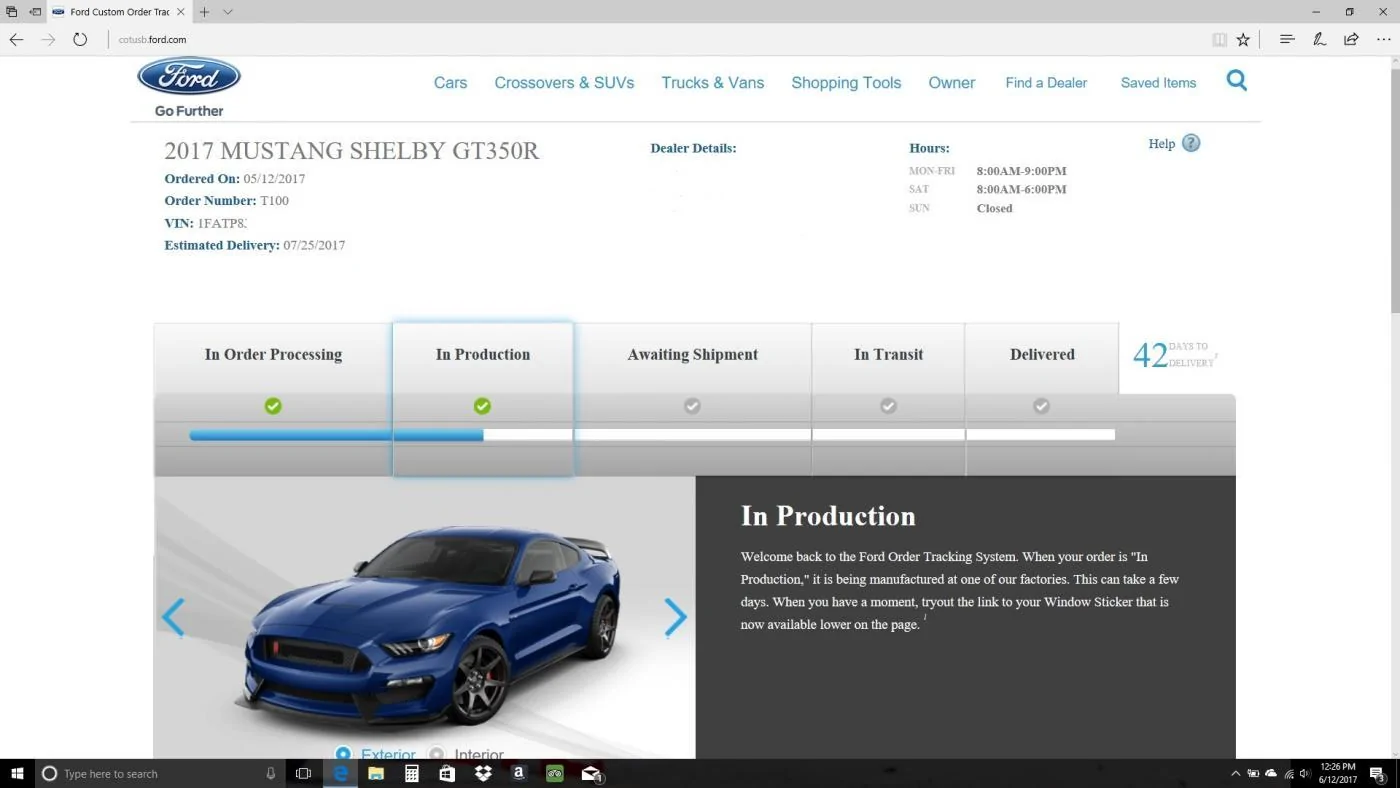Open the Saved Items link
Image resolution: width=1400 pixels, height=788 pixels.
coord(1158,83)
